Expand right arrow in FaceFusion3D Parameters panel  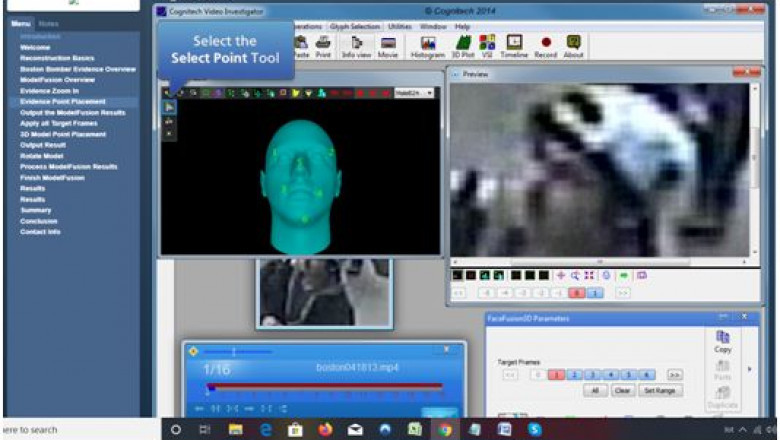(750, 369)
